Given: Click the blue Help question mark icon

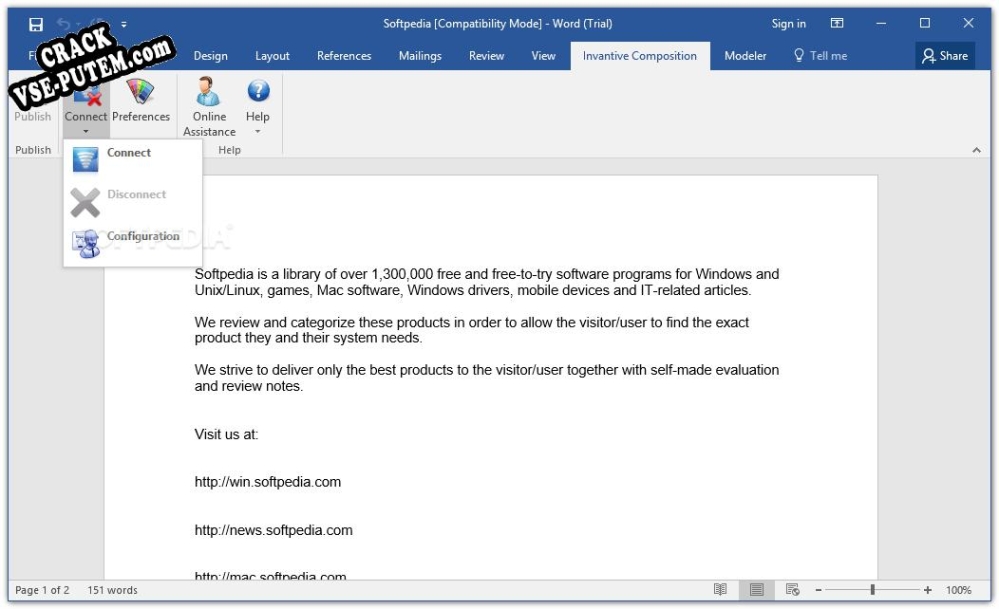Looking at the screenshot, I should [258, 90].
